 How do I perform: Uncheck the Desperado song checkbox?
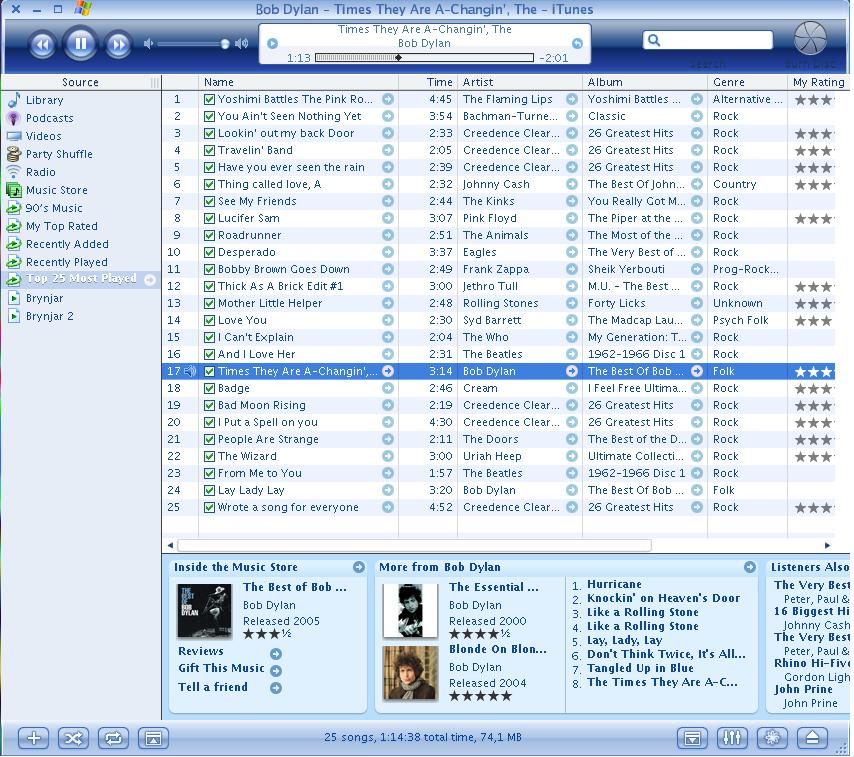[x=209, y=253]
